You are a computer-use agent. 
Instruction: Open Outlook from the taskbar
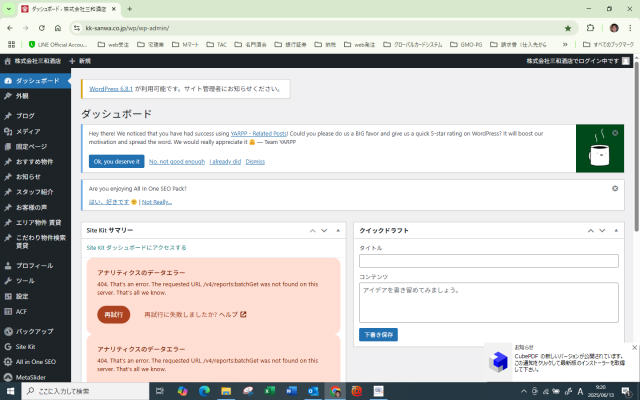click(x=313, y=391)
